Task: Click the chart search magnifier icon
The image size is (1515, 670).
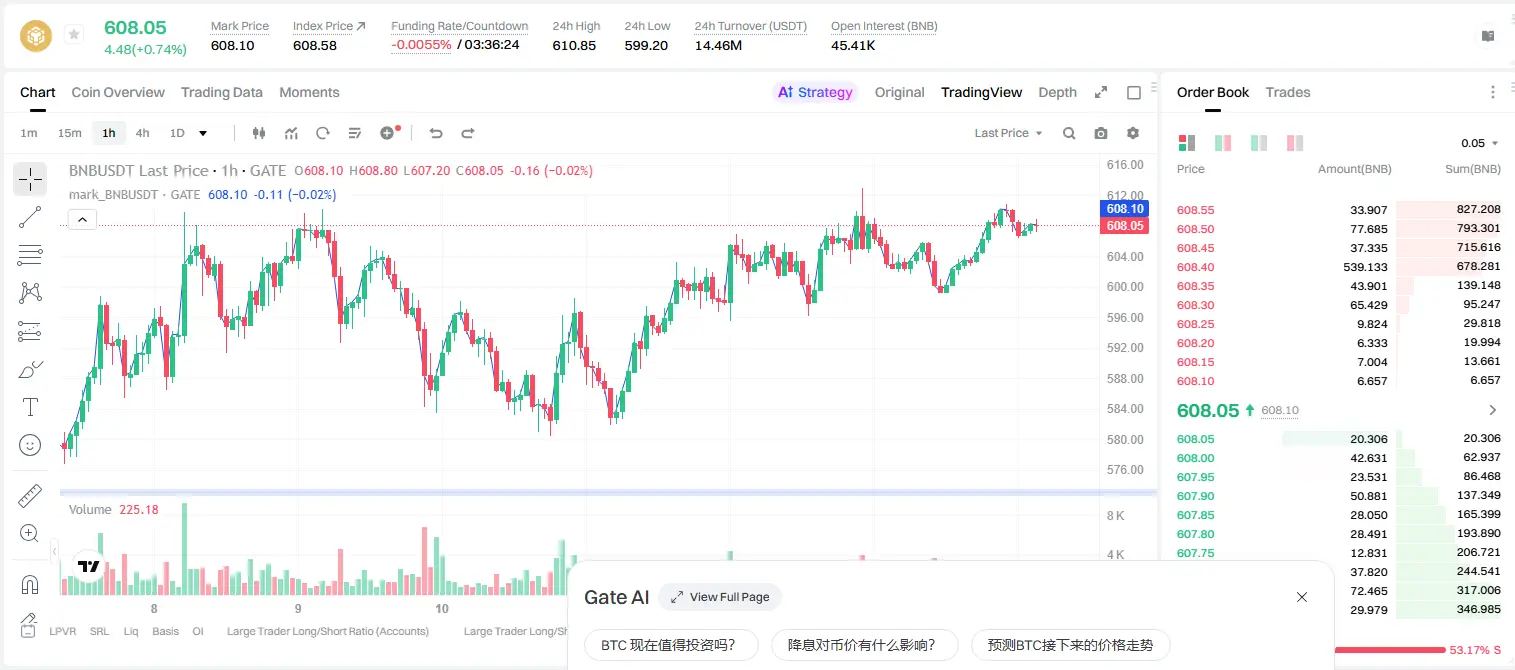Action: tap(1069, 133)
